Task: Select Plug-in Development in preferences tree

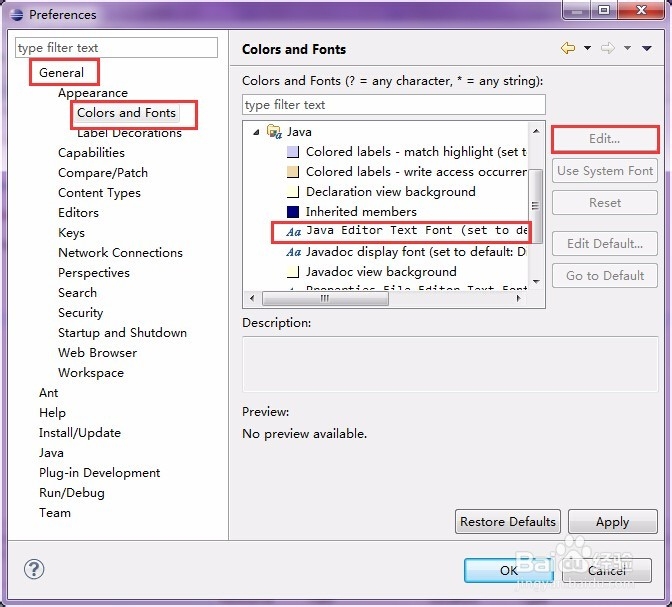Action: pos(99,473)
